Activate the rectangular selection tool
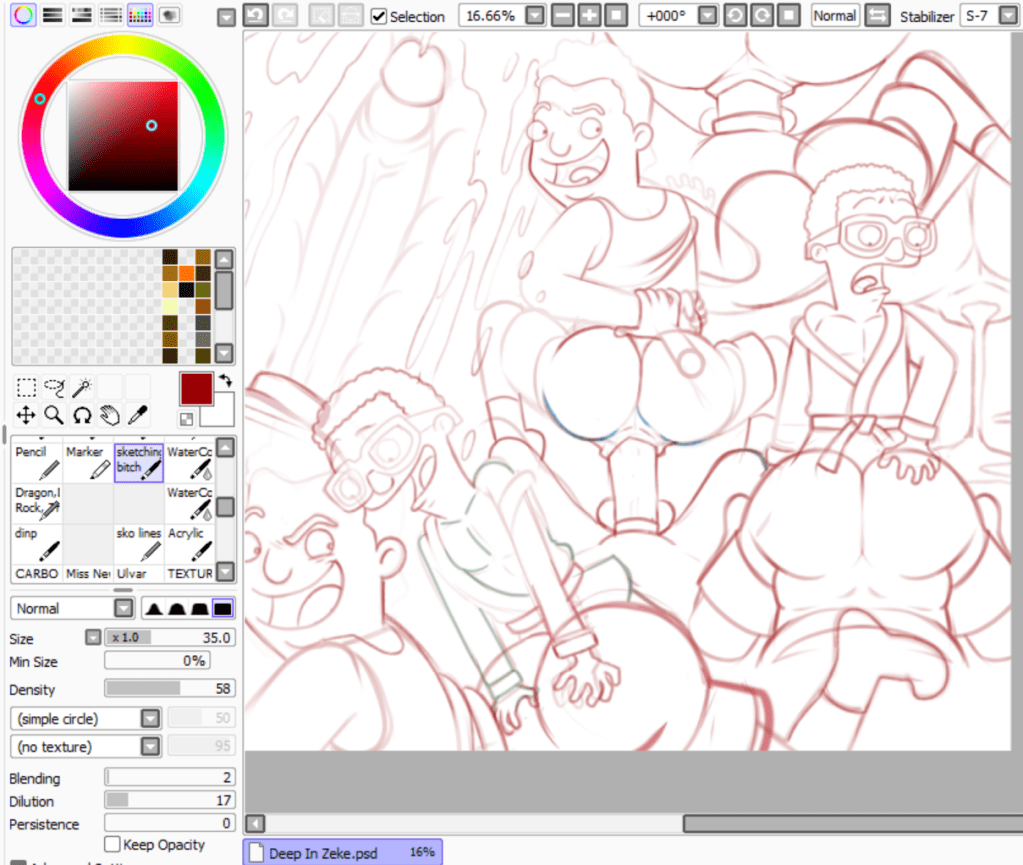1023x865 pixels. 25,387
